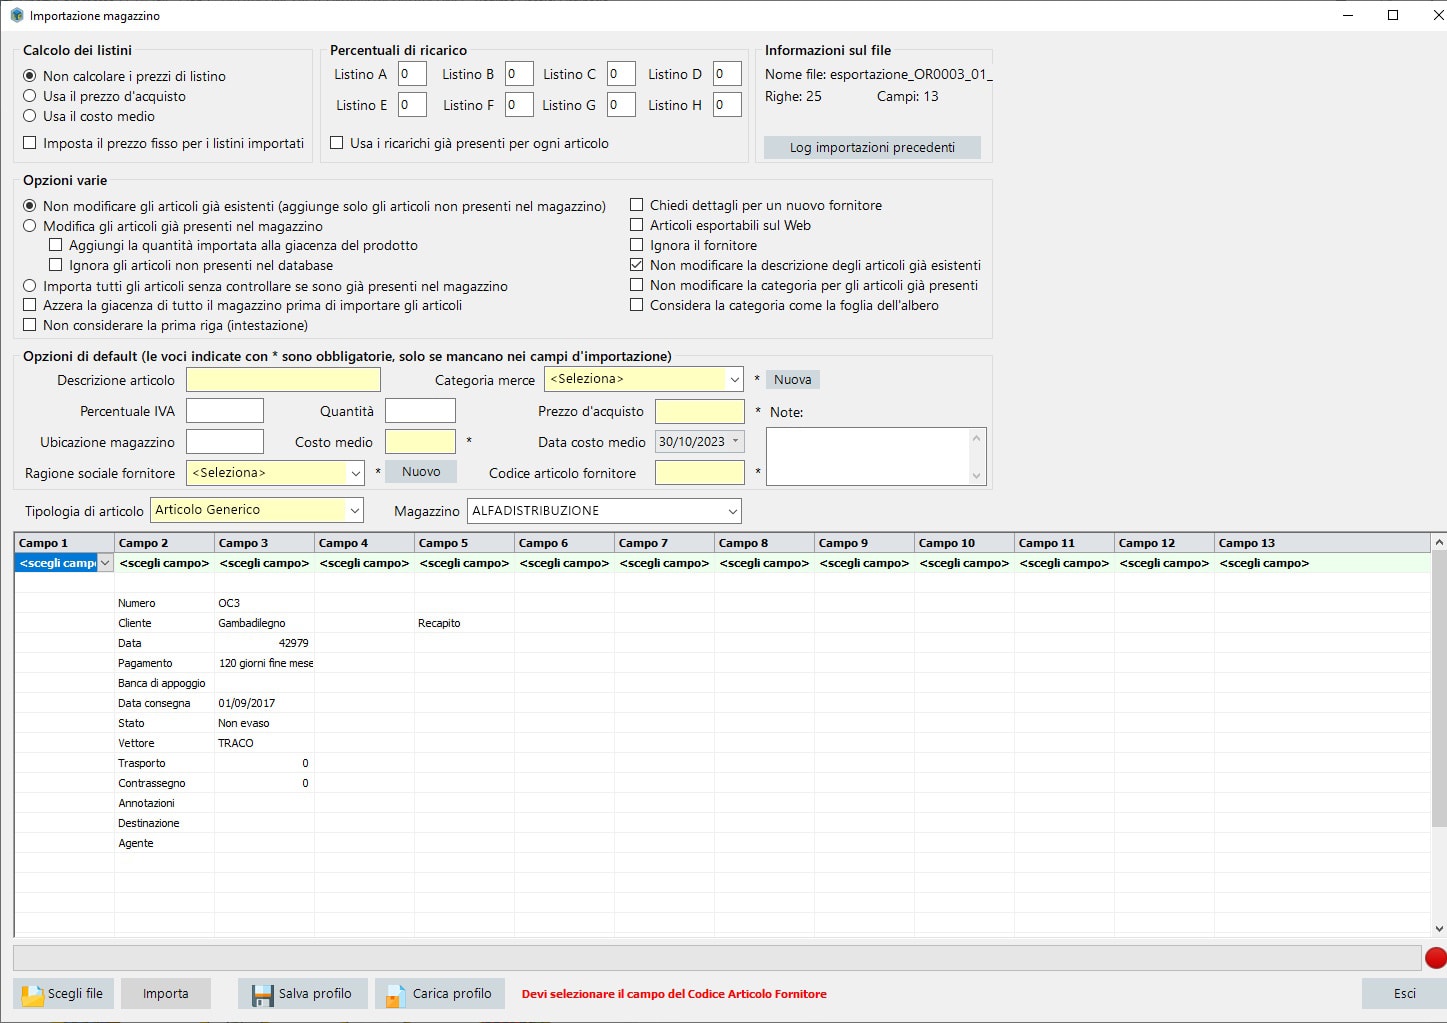Click the Descrizione articolo input field
This screenshot has width=1447, height=1023.
[x=283, y=380]
